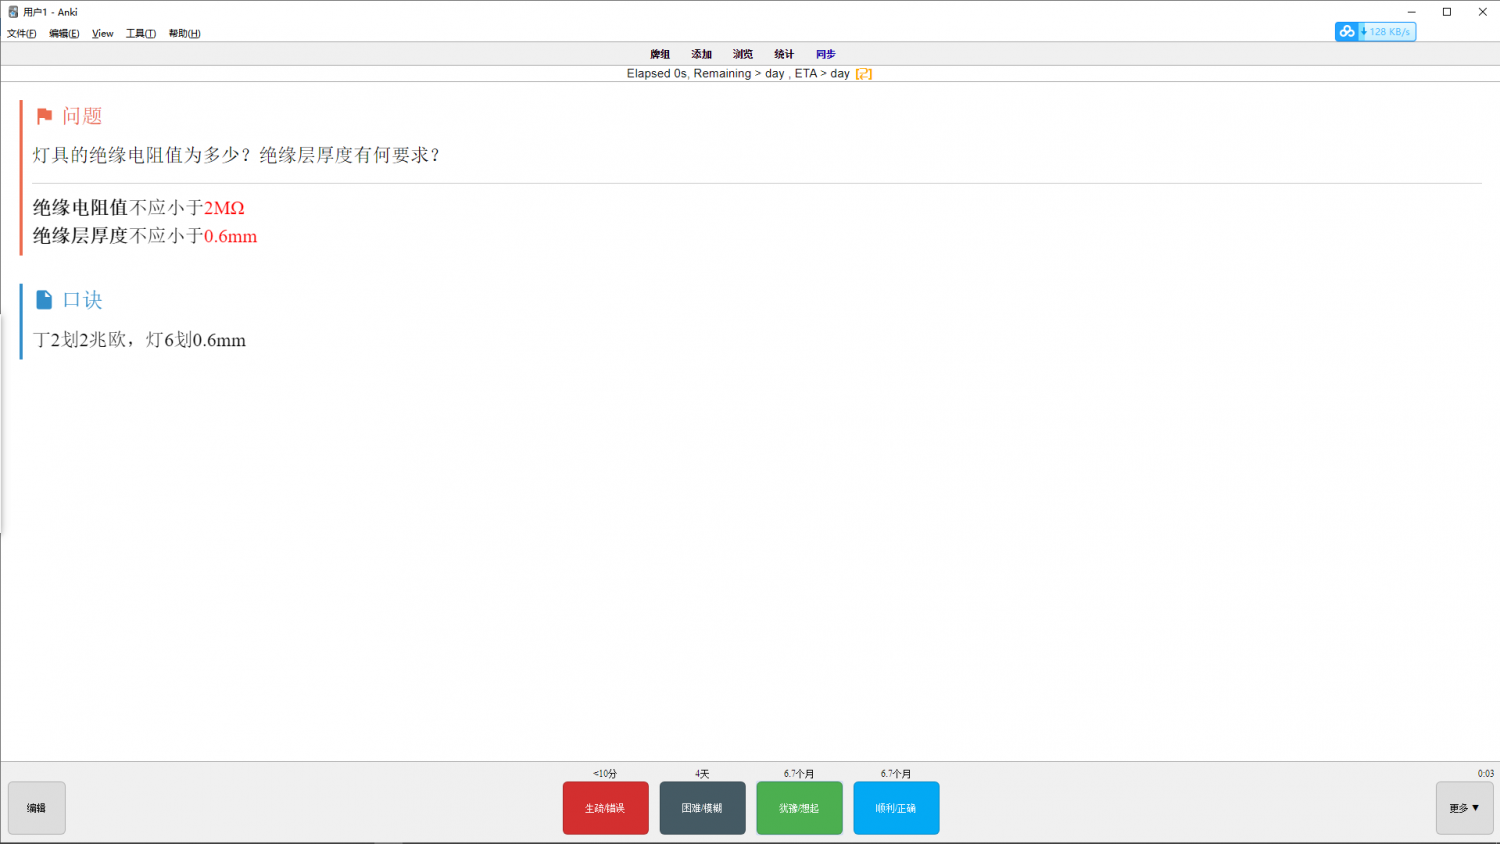Rate card as 顺利/正确 (blue button)

(x=896, y=808)
